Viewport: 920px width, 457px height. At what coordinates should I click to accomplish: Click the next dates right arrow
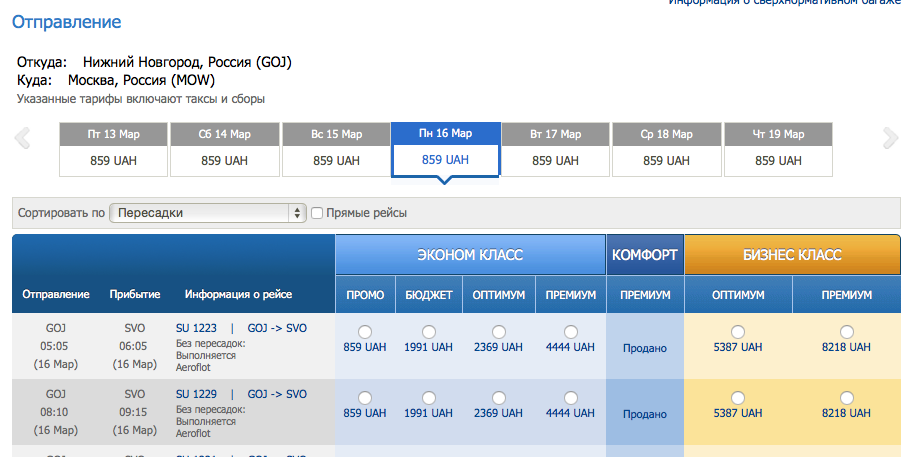click(x=890, y=139)
